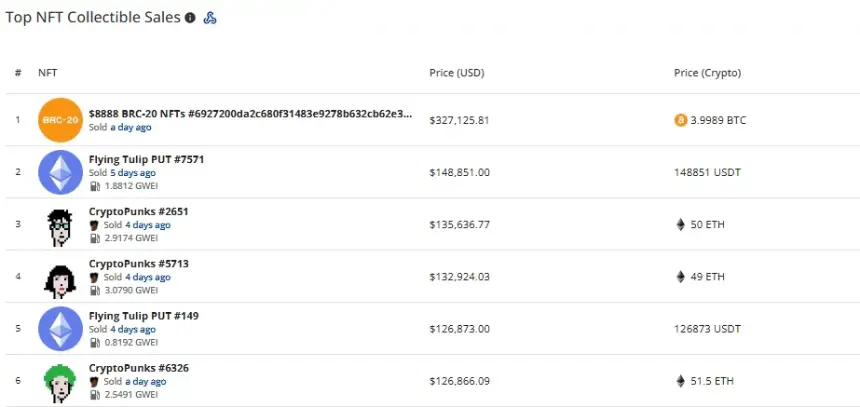Click the ETH diamond icon beside 49 ETH

coord(681,276)
